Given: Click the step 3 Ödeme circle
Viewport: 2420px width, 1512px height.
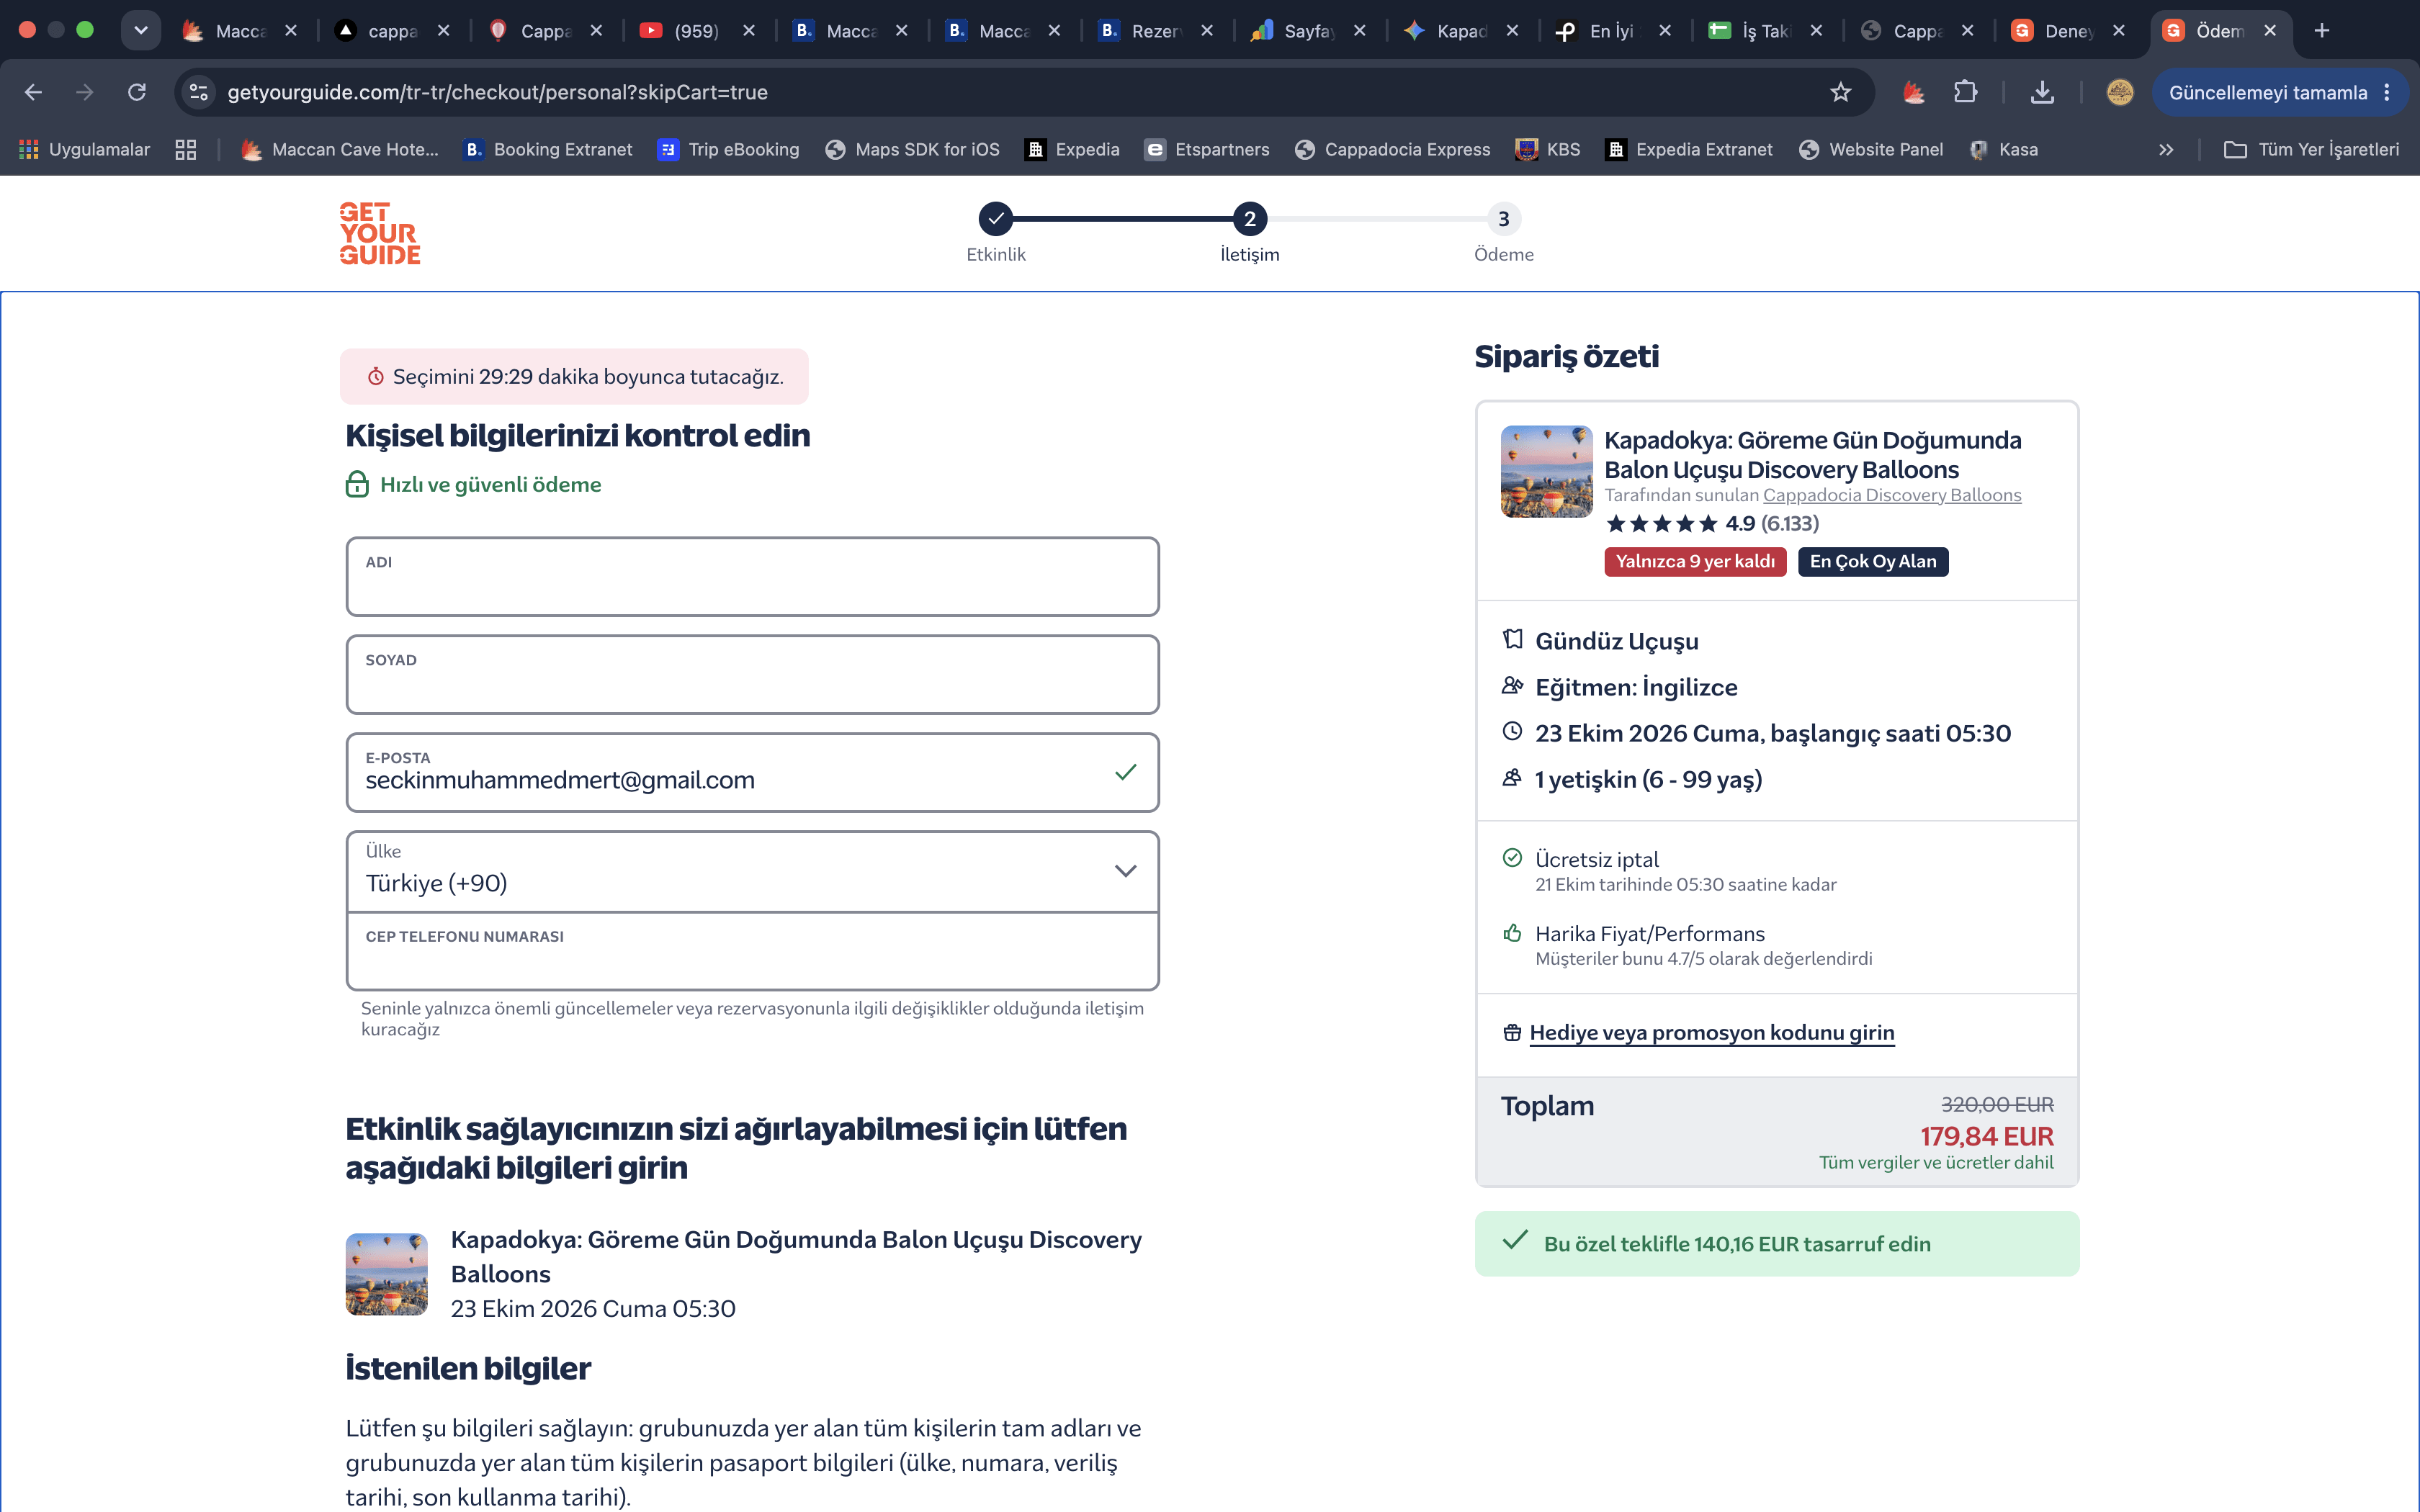Looking at the screenshot, I should click(1503, 219).
